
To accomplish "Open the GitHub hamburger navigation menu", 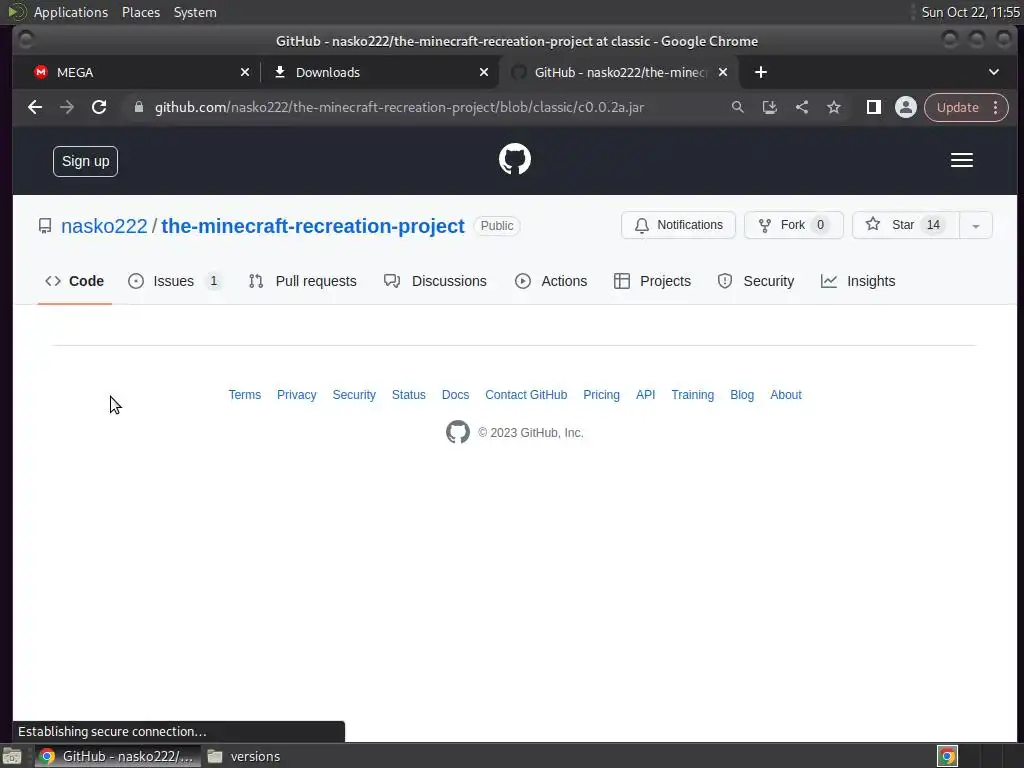I will click(962, 160).
